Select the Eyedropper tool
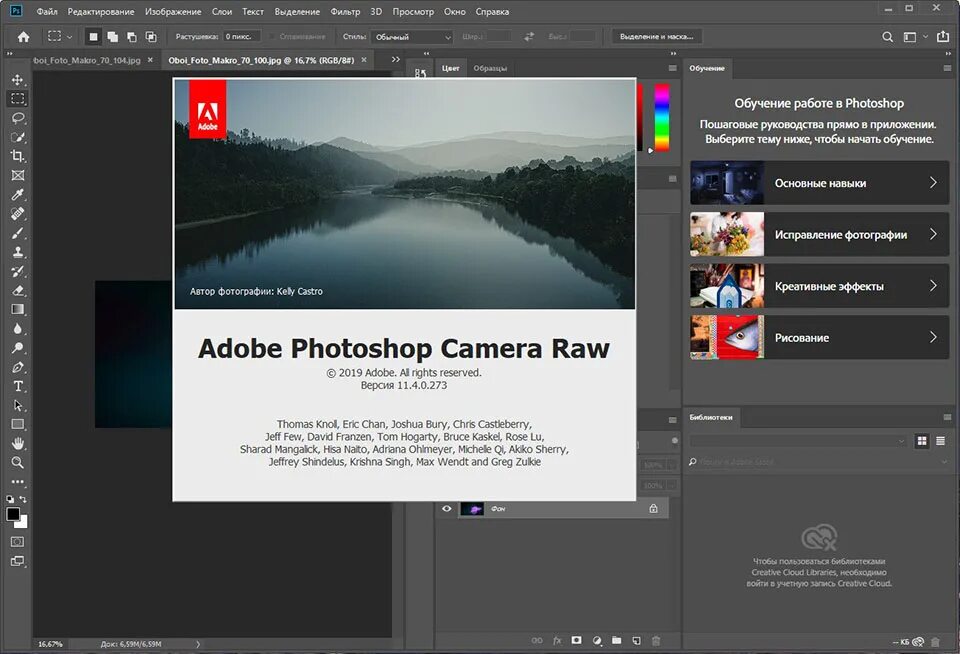 pyautogui.click(x=18, y=195)
